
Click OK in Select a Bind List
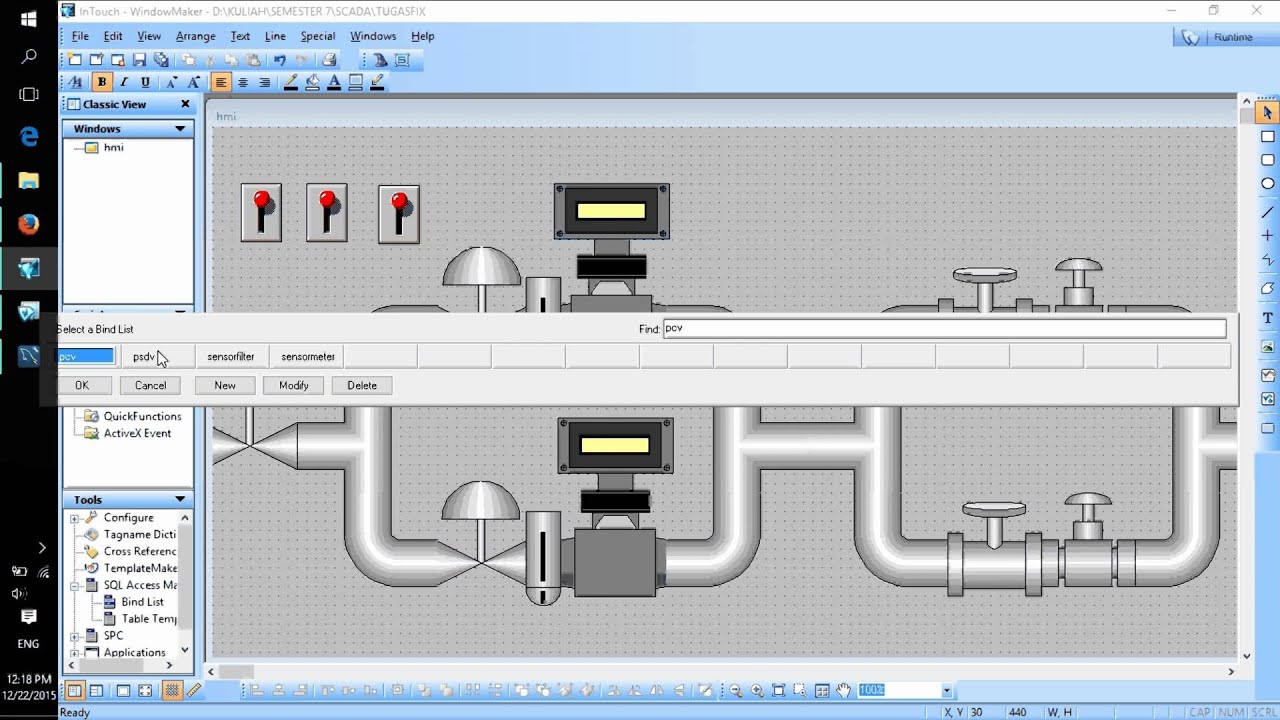[x=82, y=385]
